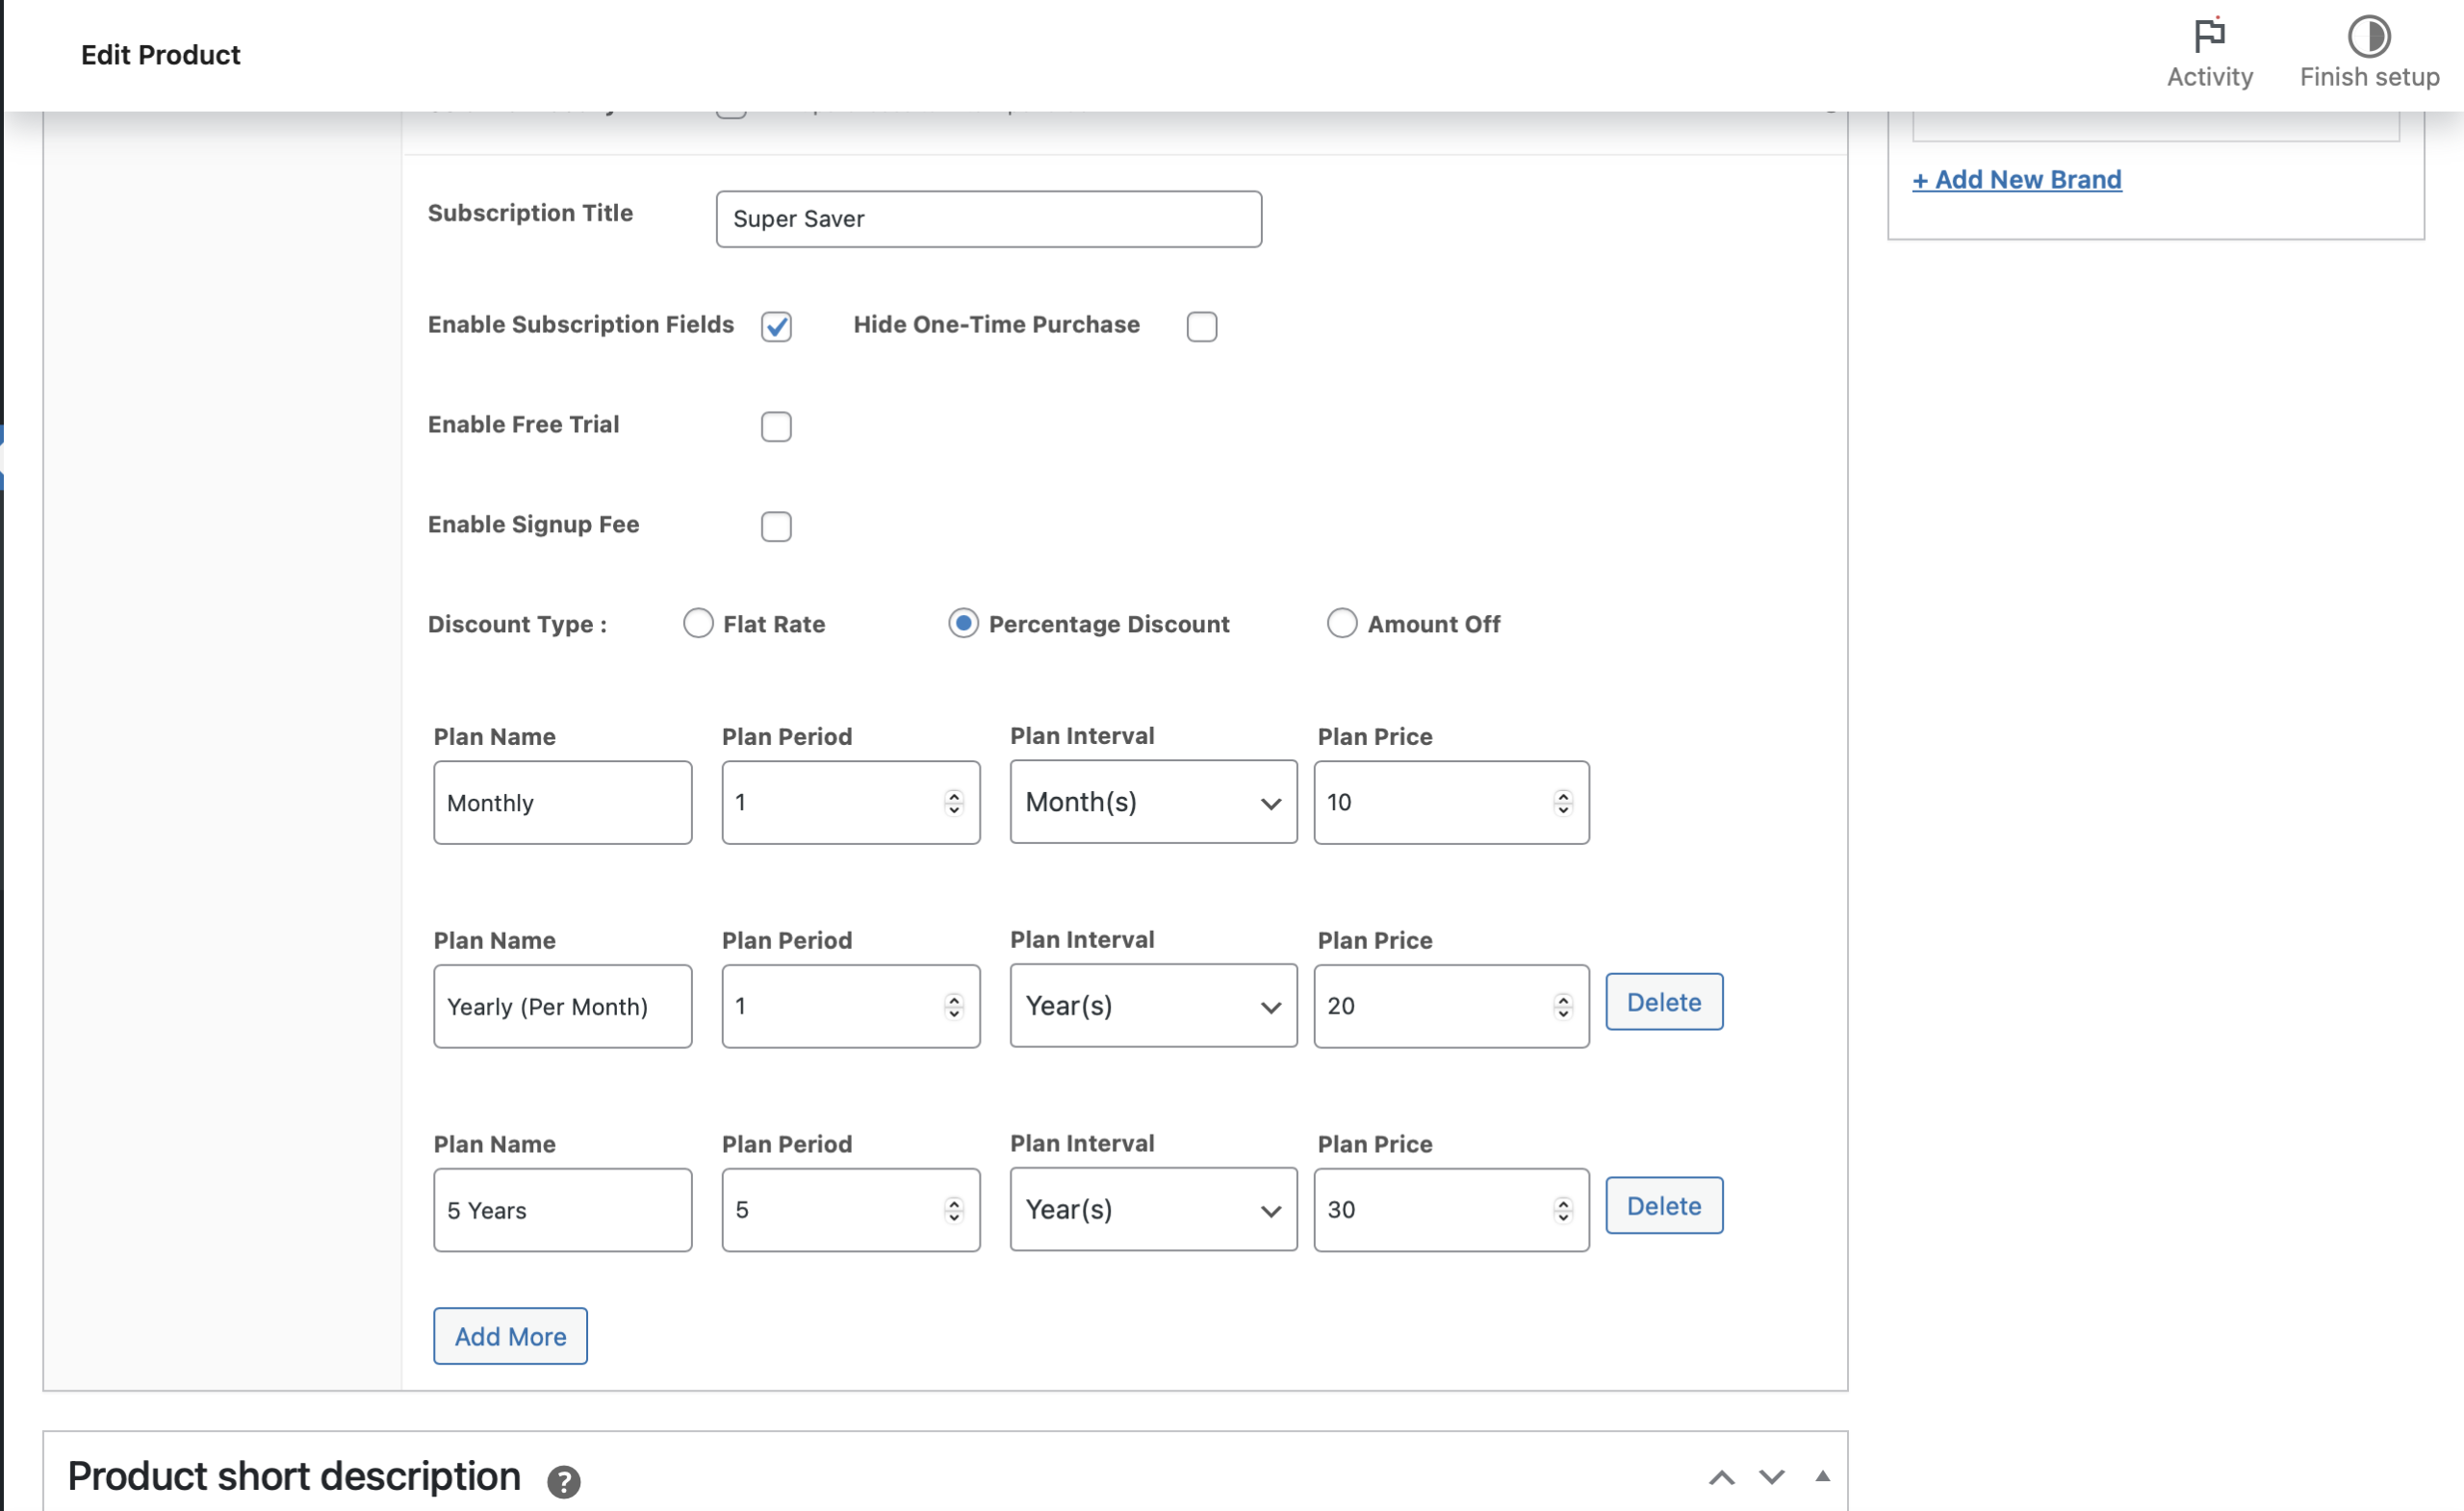Click the short description help question icon
Image resolution: width=2464 pixels, height=1511 pixels.
coord(563,1480)
